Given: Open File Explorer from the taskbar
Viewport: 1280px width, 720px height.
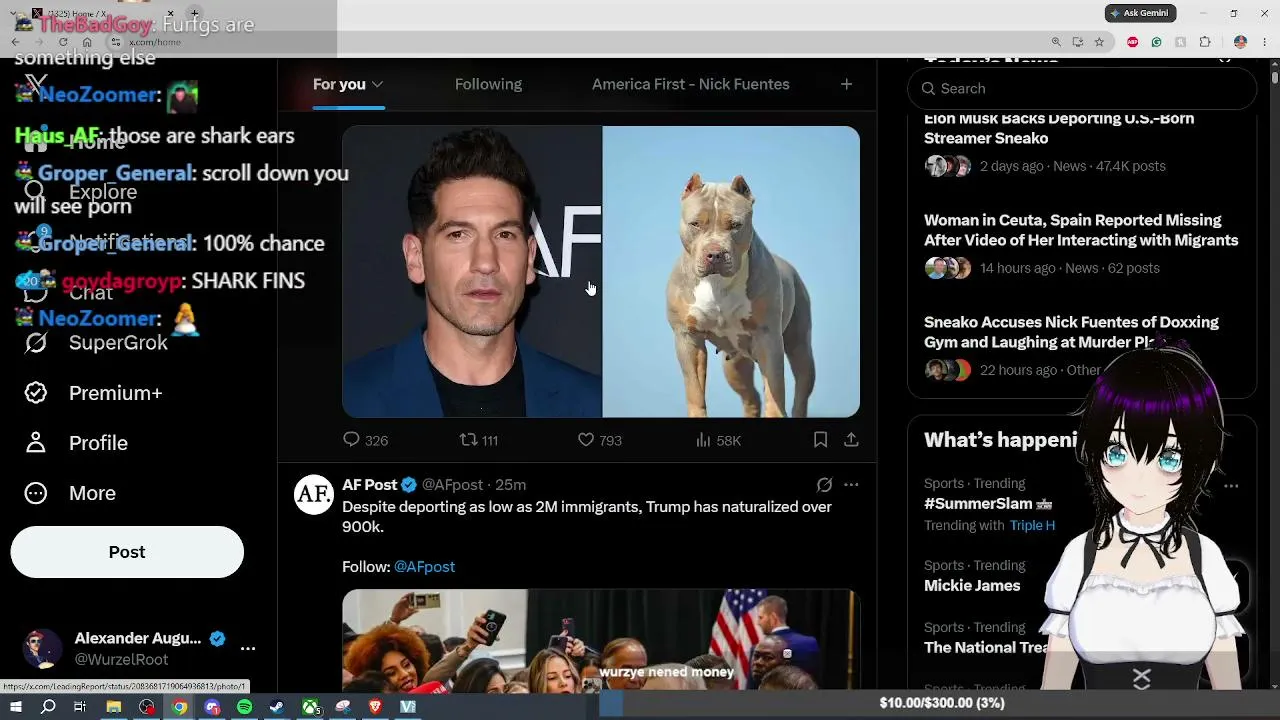Looking at the screenshot, I should point(114,707).
